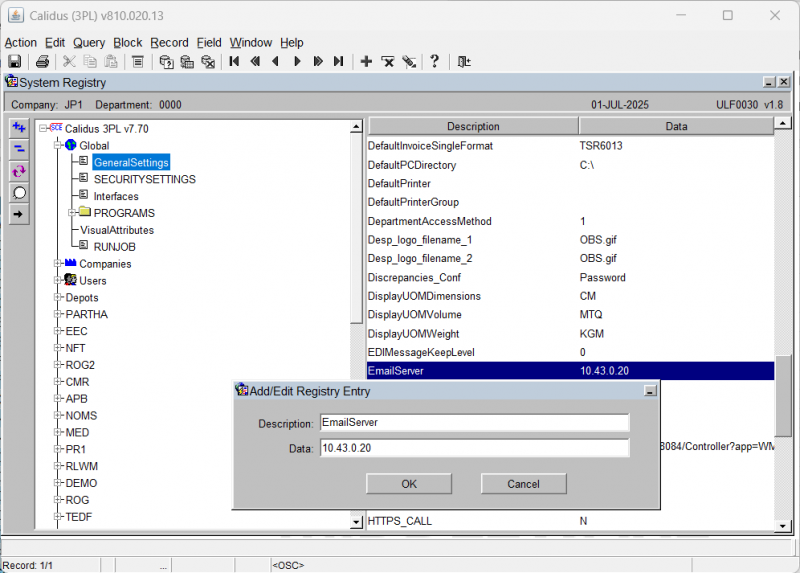Click the search magnifier sidebar icon

click(19, 193)
